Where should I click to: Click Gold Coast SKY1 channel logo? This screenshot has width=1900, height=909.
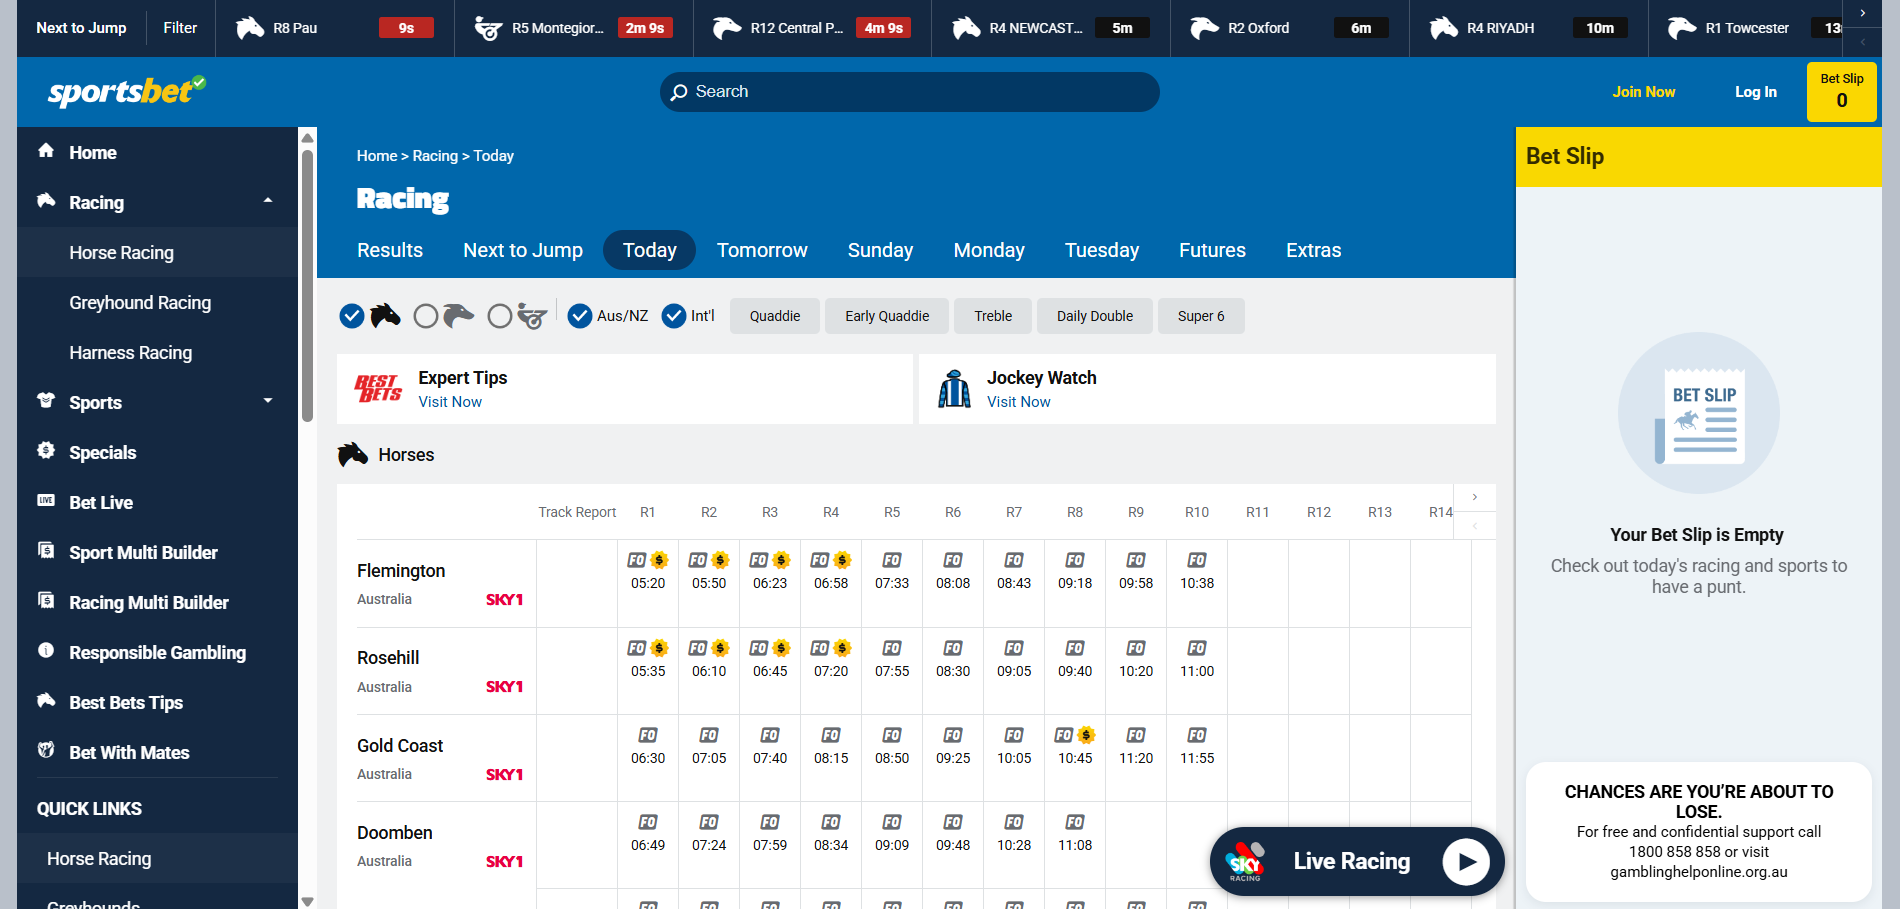tap(505, 775)
